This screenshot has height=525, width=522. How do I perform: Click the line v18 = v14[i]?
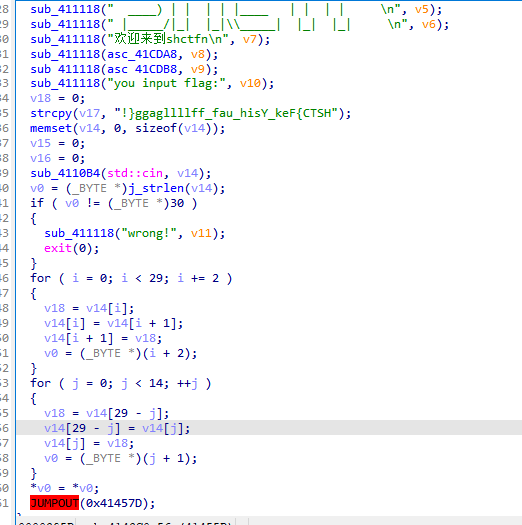click(x=89, y=308)
